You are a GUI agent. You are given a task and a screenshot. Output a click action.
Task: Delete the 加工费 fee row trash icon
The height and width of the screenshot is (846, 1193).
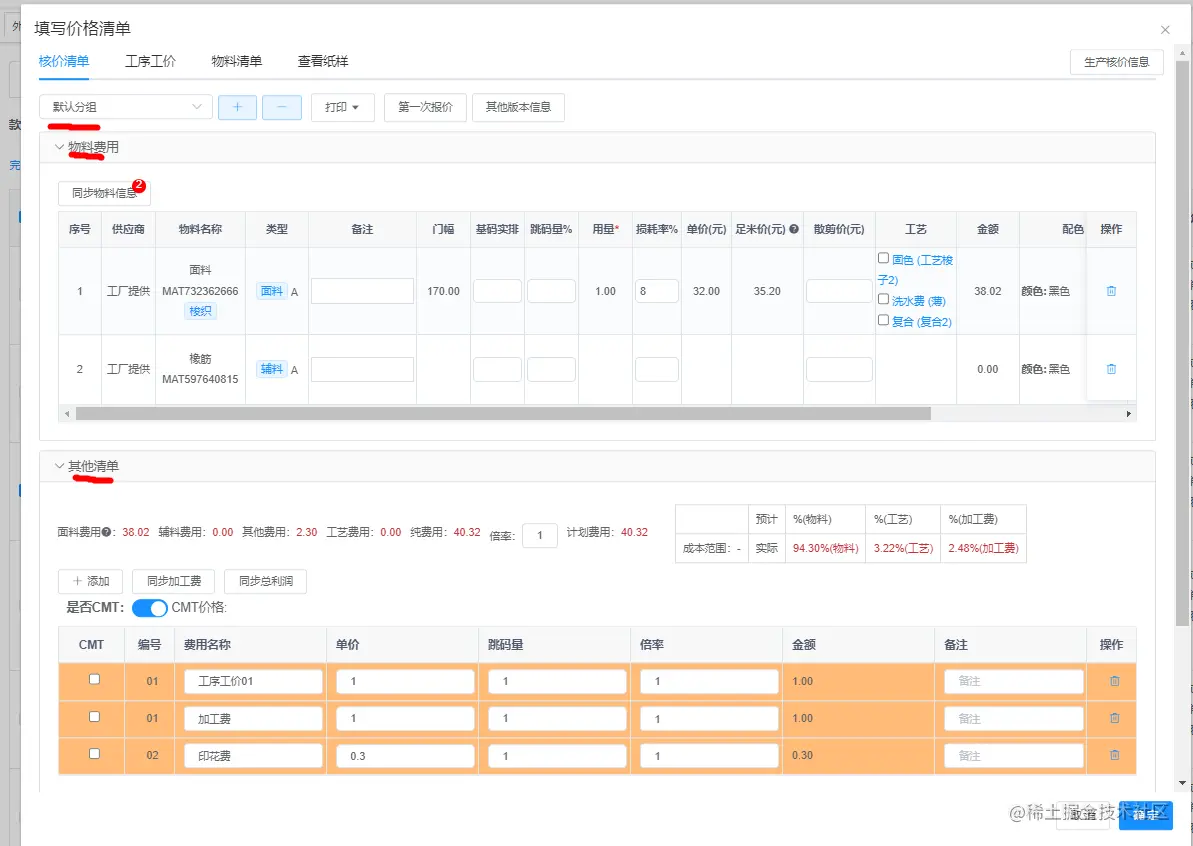[1115, 718]
